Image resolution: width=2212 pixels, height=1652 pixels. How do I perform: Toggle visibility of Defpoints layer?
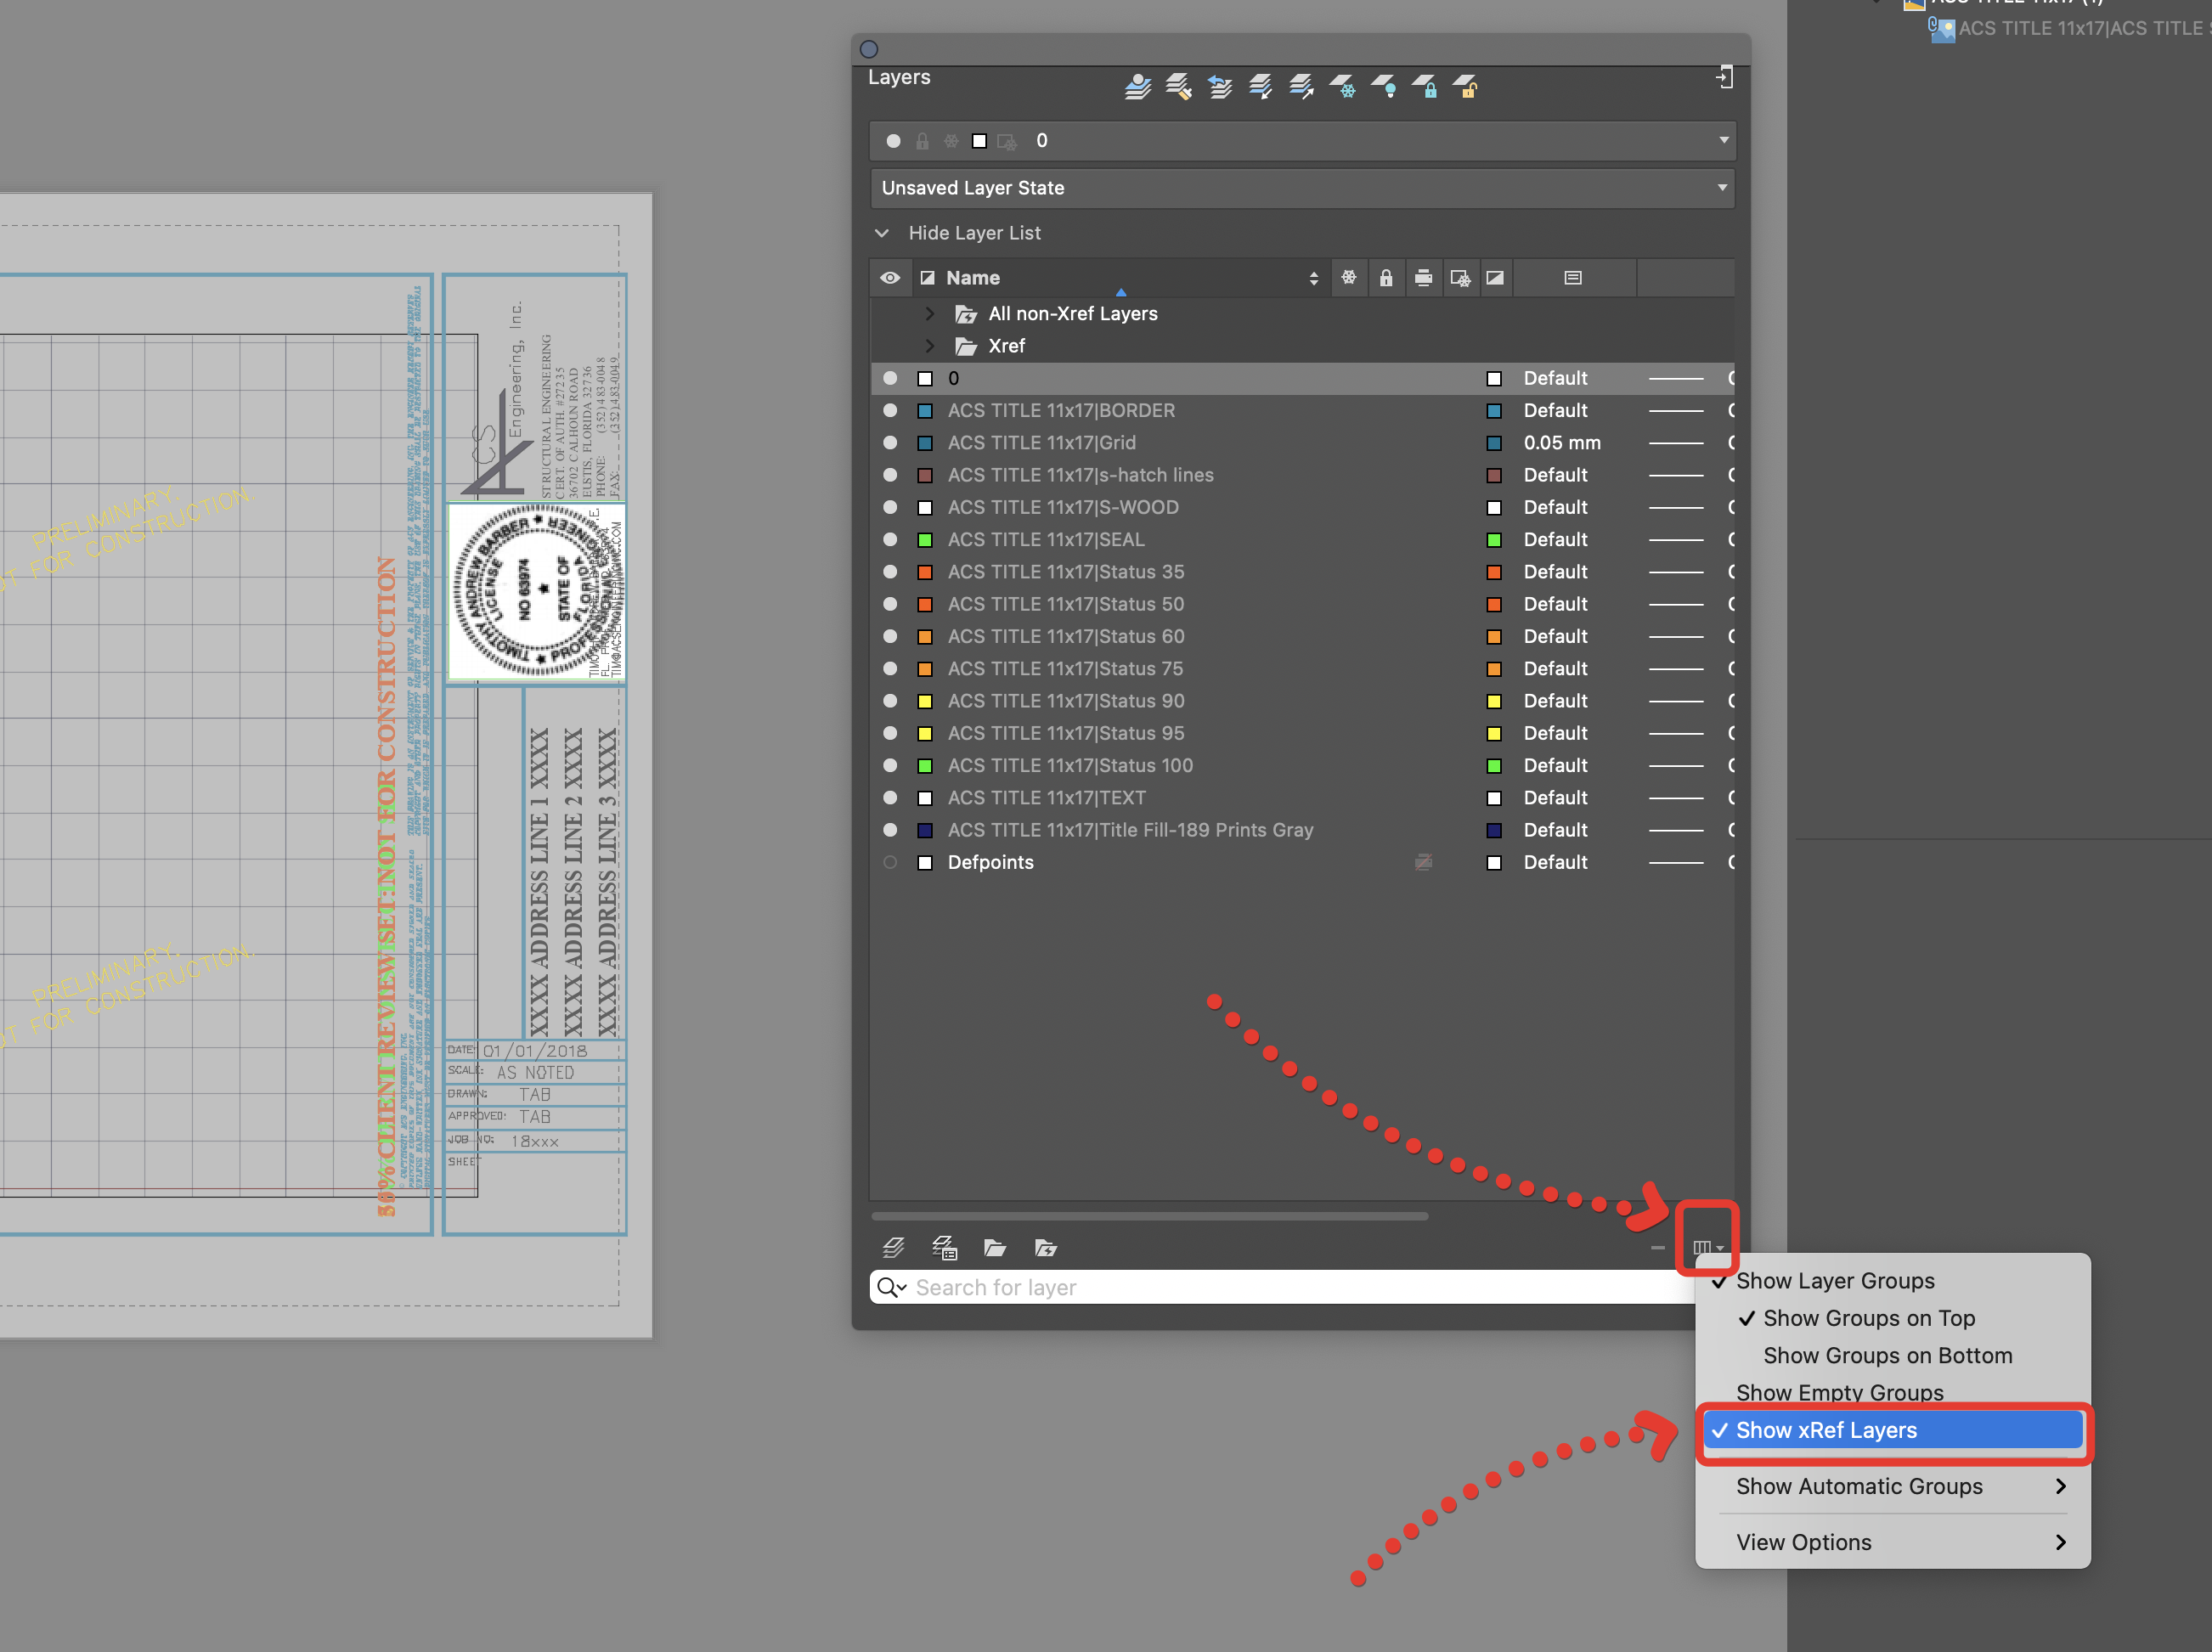pyautogui.click(x=890, y=862)
